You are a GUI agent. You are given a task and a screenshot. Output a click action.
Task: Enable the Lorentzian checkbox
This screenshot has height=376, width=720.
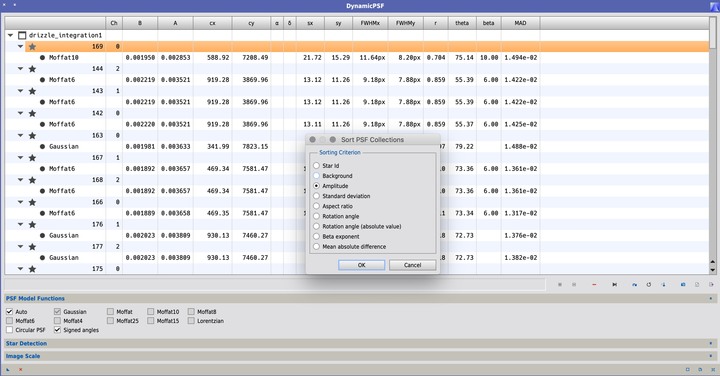pos(191,321)
